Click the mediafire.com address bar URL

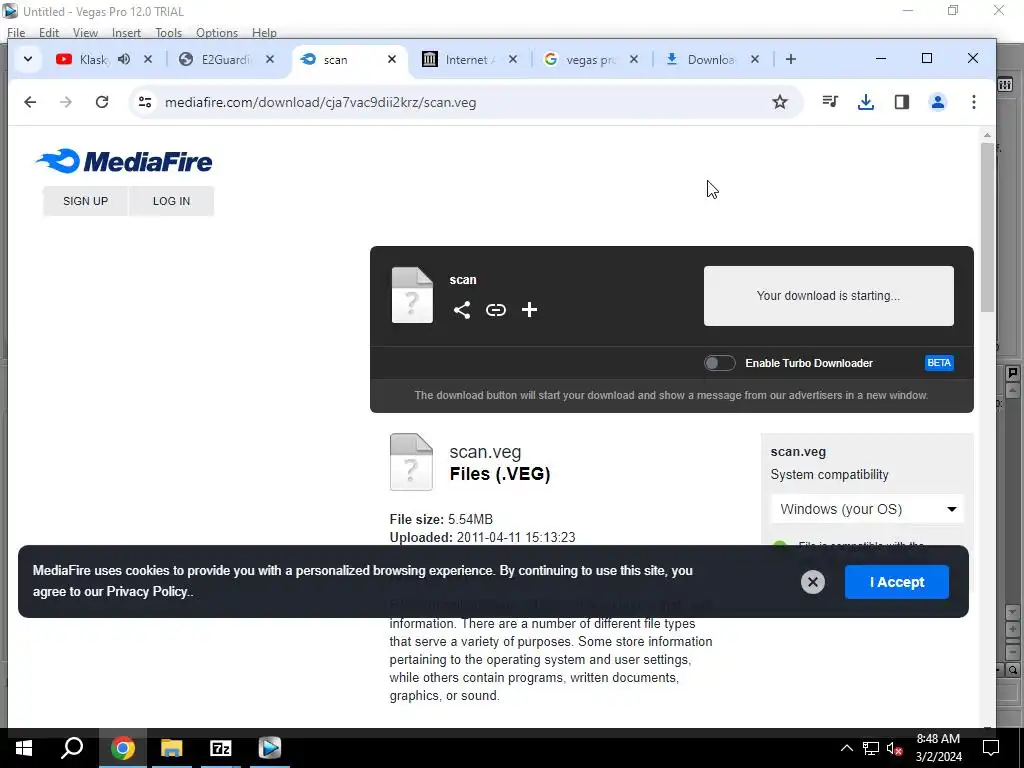pyautogui.click(x=320, y=103)
